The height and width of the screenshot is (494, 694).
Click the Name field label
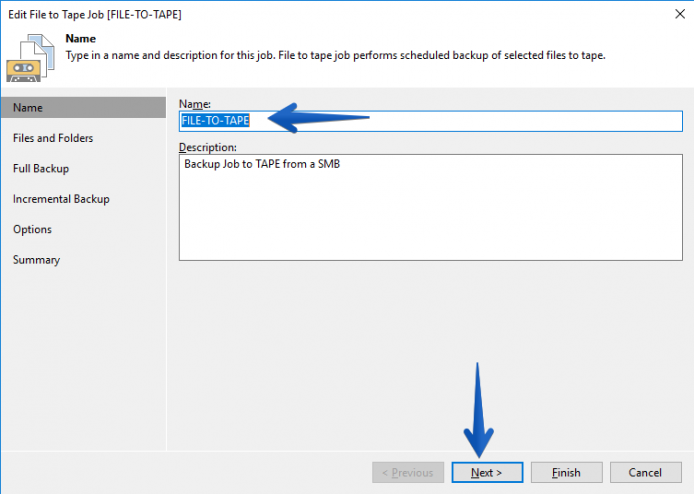point(195,104)
